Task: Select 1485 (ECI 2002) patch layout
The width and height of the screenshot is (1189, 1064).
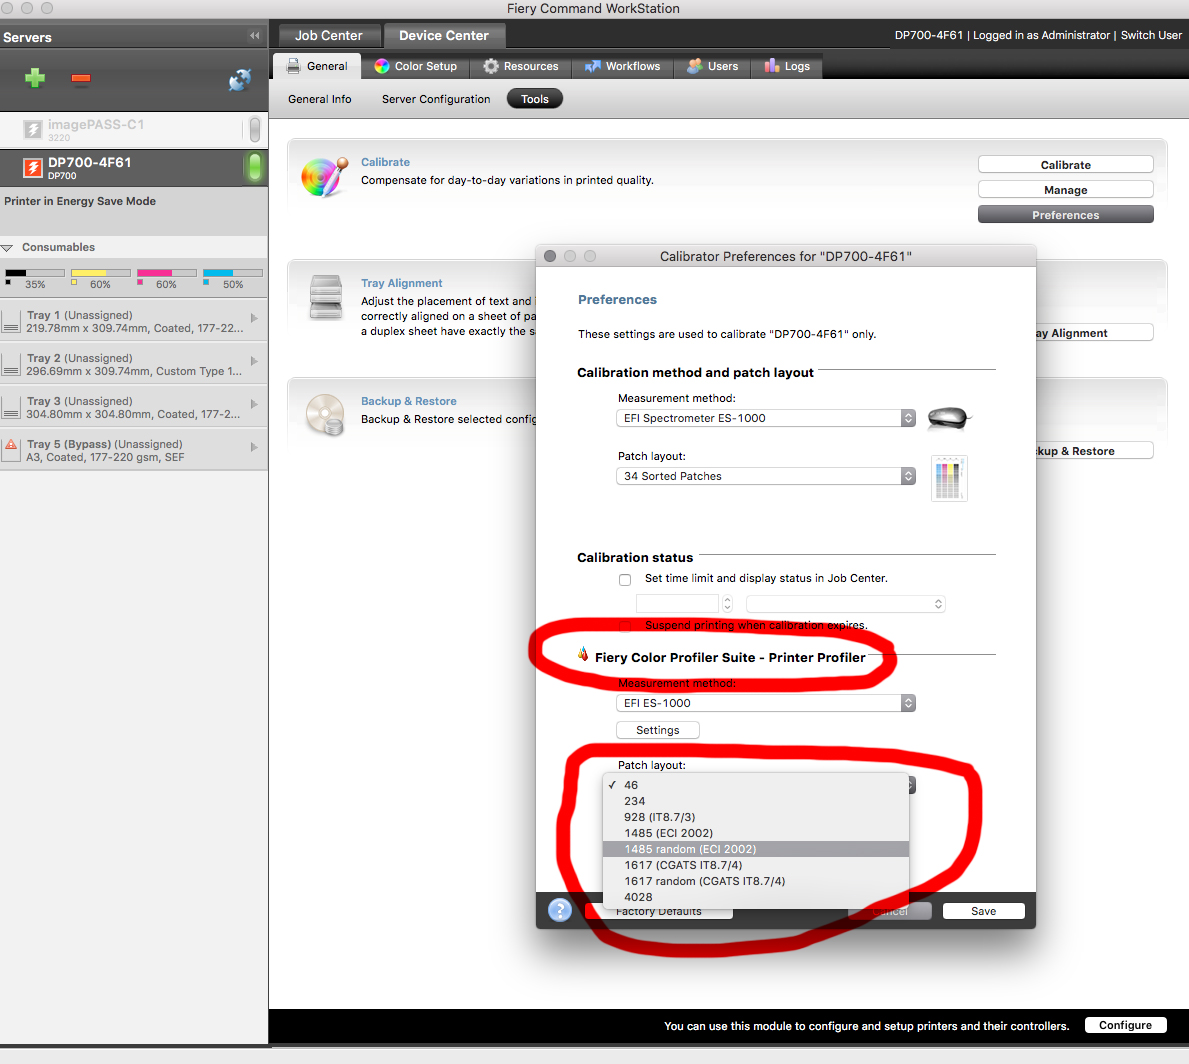Action: [x=755, y=833]
